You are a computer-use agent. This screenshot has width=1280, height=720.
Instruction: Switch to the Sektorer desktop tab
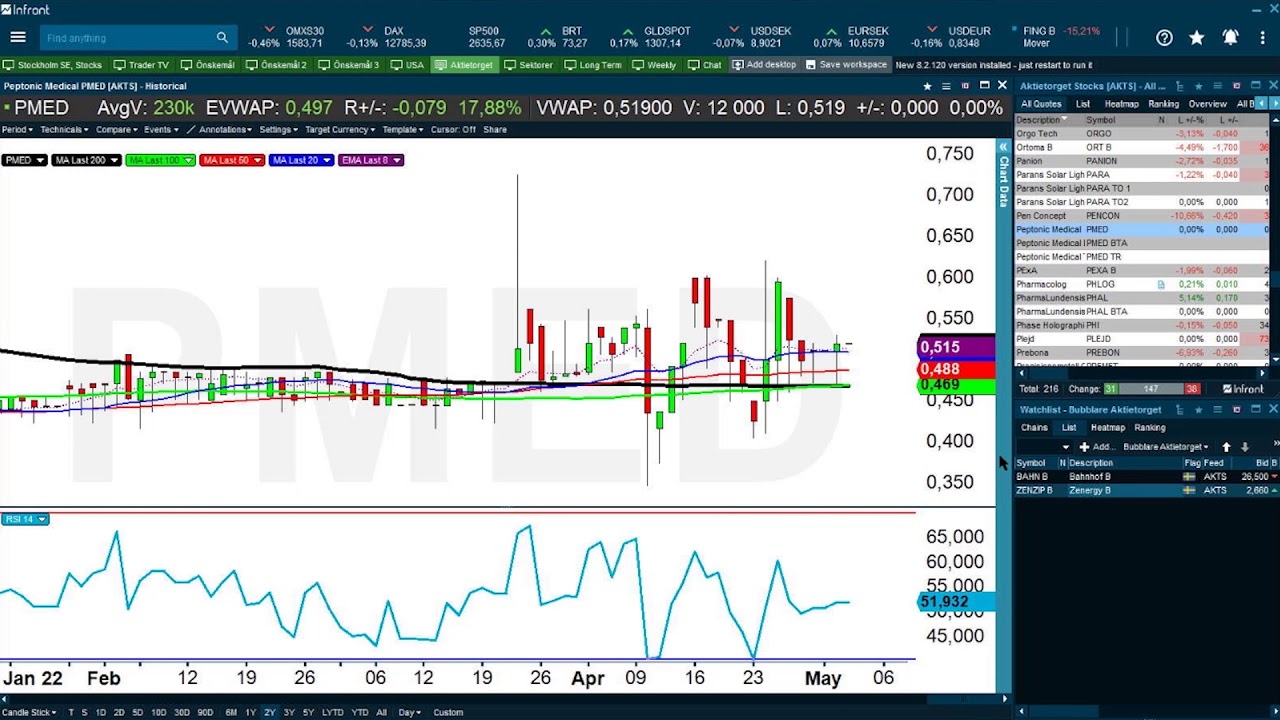(529, 65)
